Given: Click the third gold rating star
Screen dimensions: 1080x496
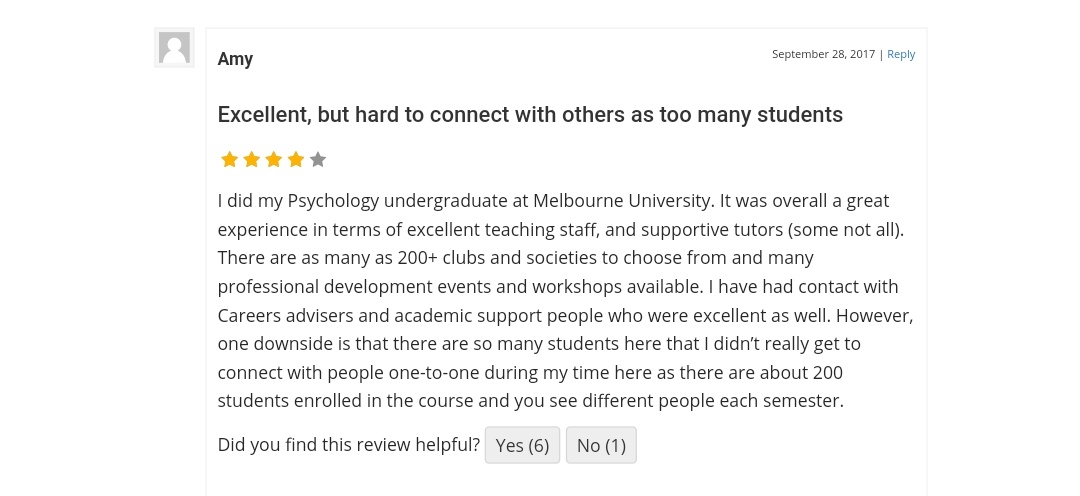Looking at the screenshot, I should coord(273,159).
